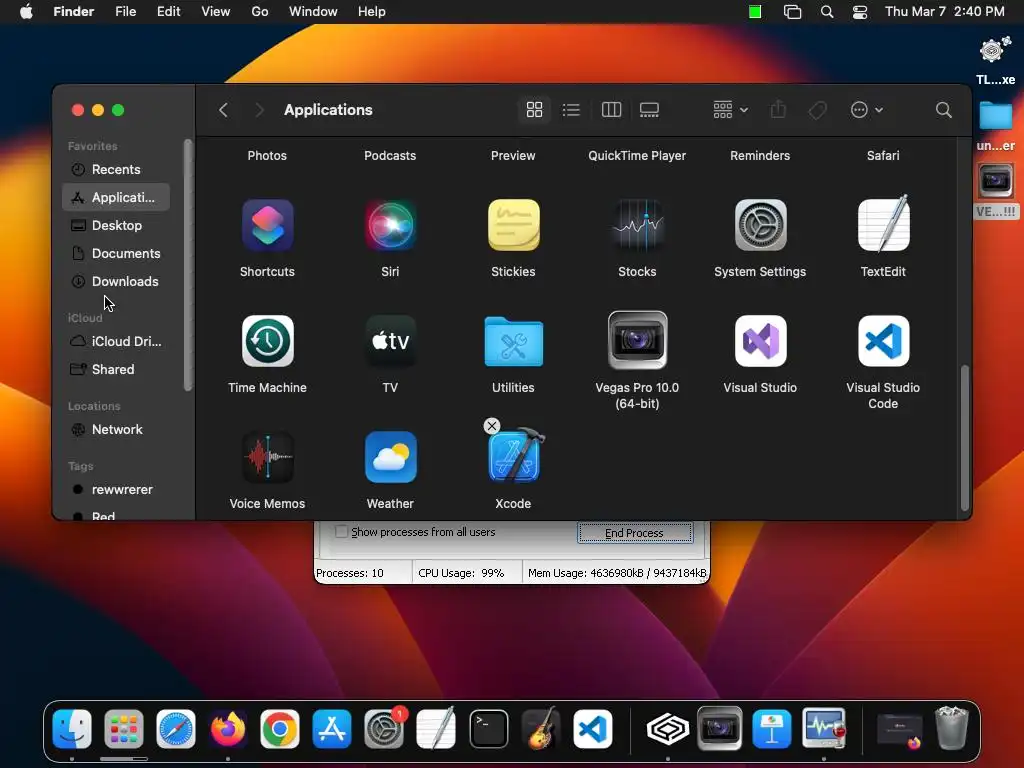Click the Edit Tags toolbar button

(x=818, y=110)
